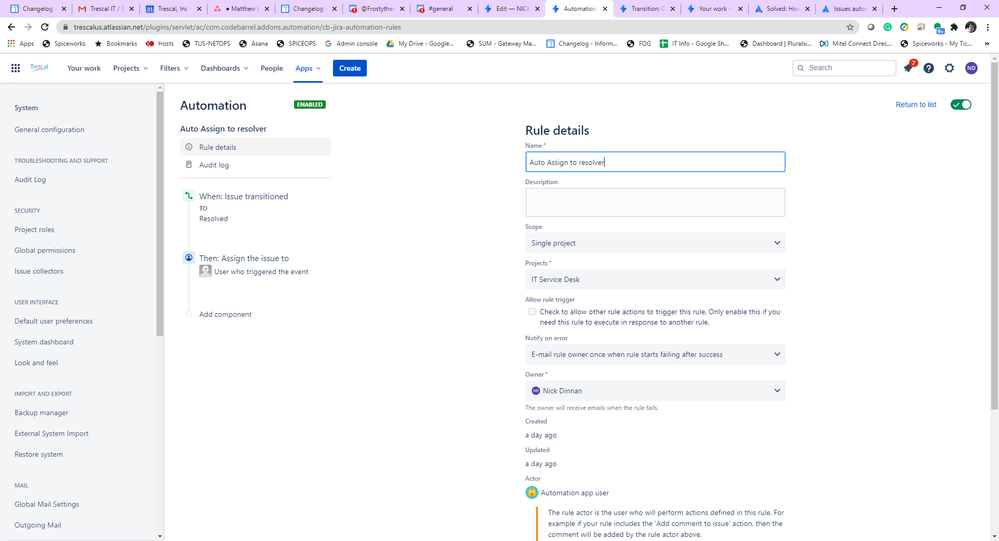Toggle the rule enabled switch off
Screen dimensions: 999x541
pyautogui.click(x=961, y=105)
